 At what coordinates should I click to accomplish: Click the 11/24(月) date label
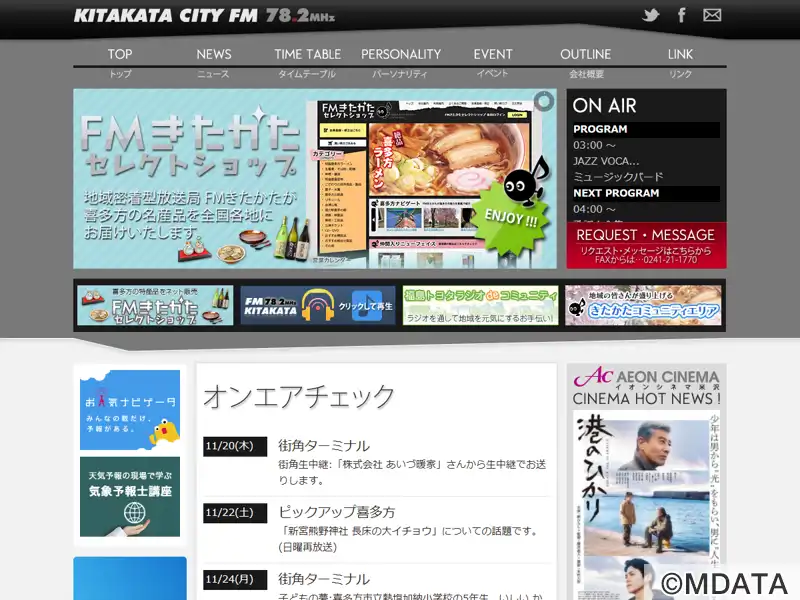coord(235,580)
